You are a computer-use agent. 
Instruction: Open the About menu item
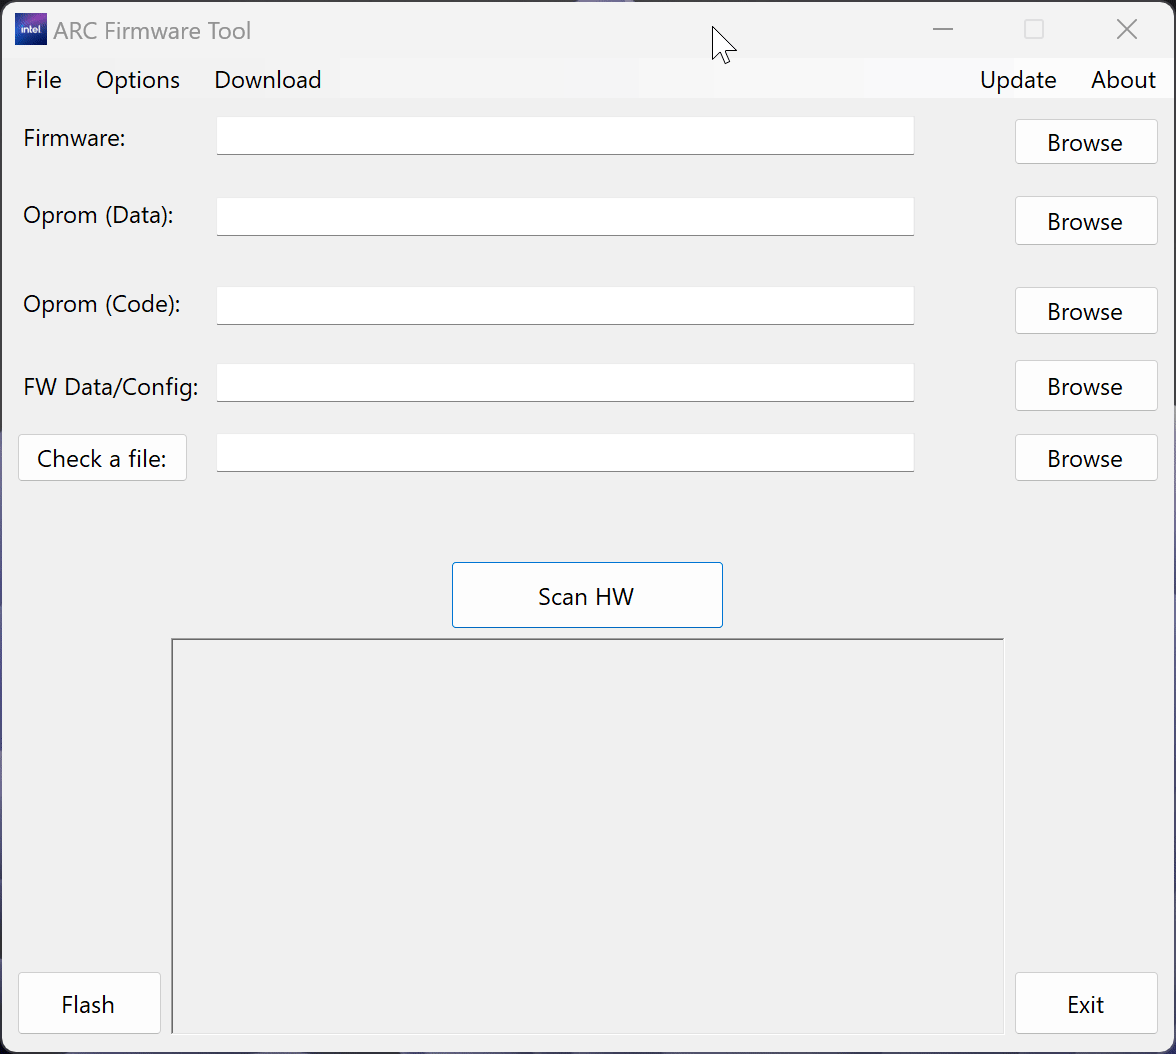pos(1123,80)
